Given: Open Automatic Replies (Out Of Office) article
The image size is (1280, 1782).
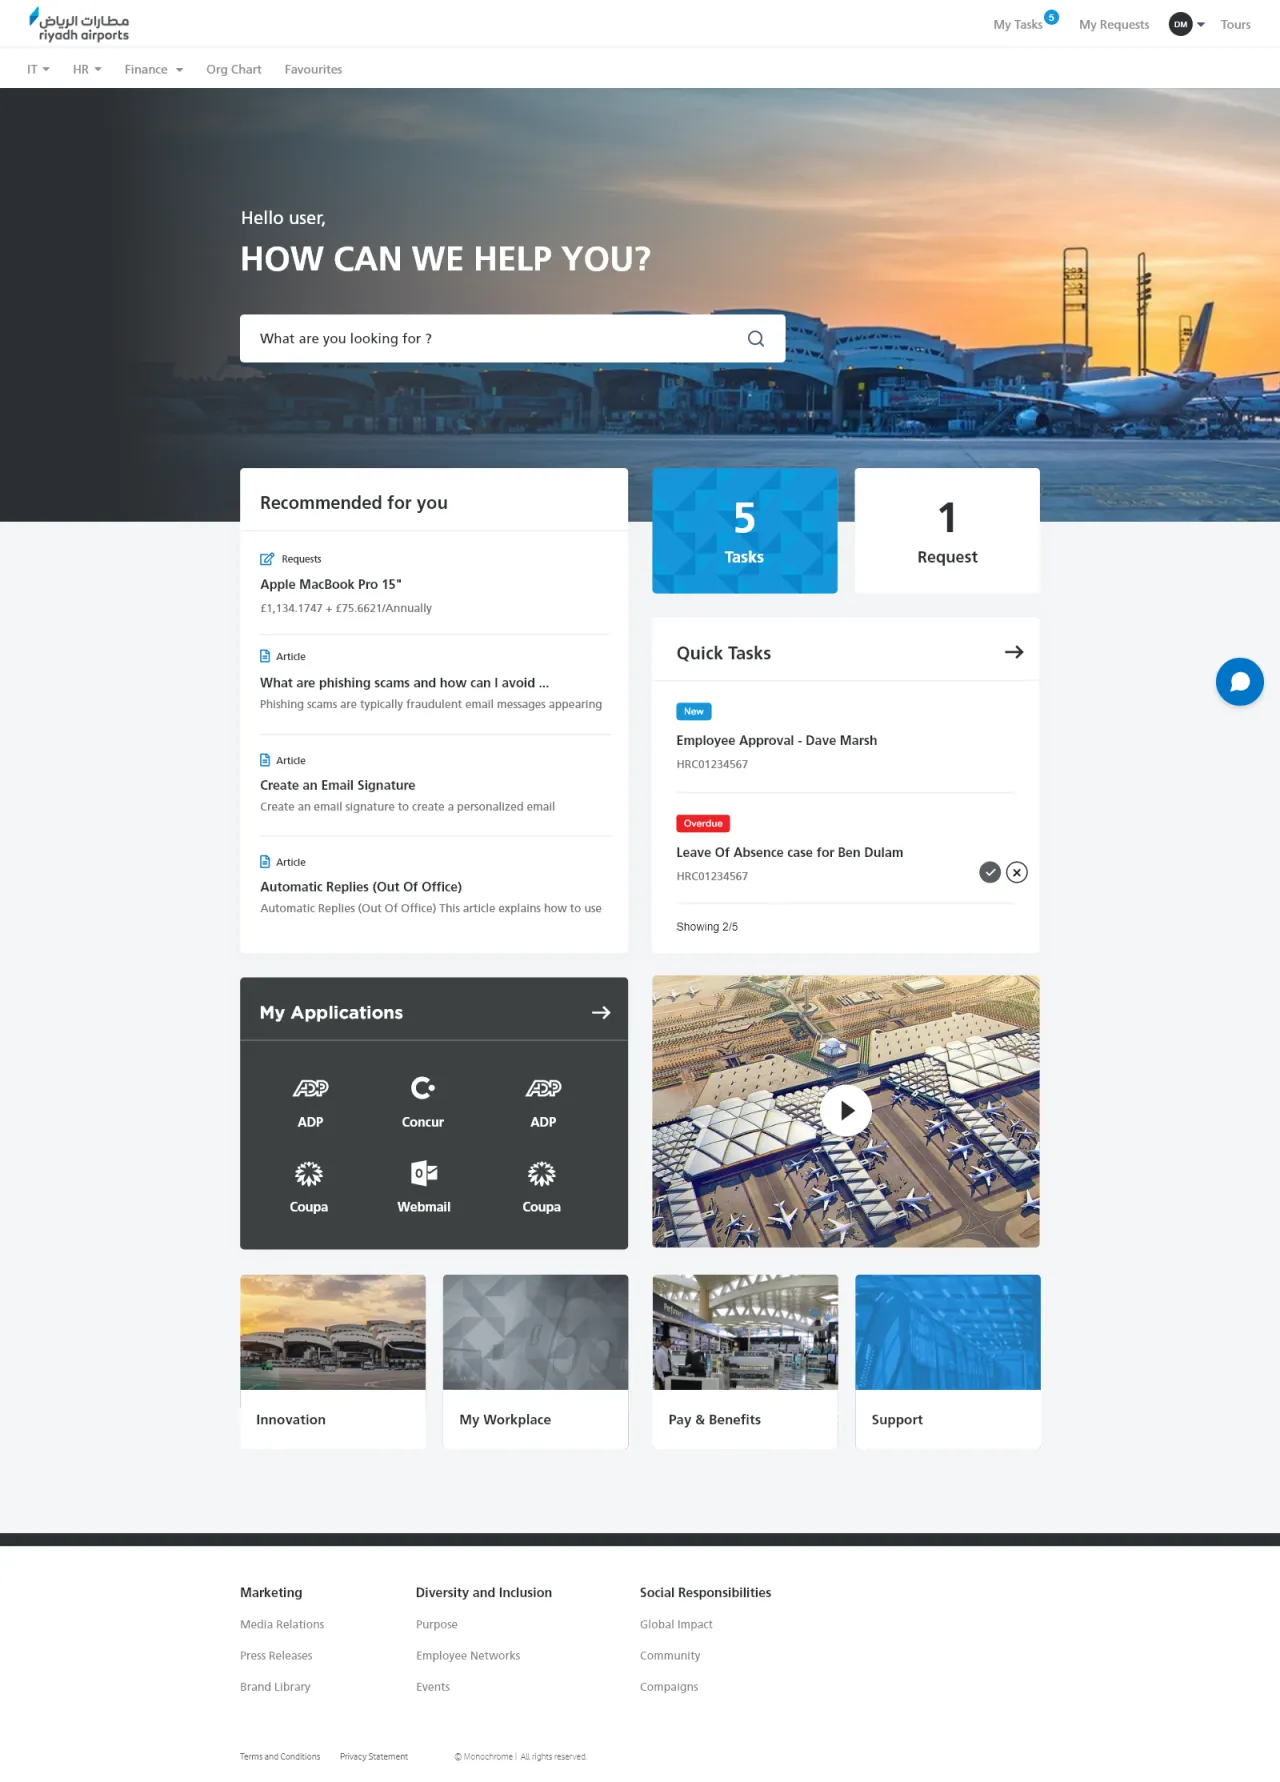Looking at the screenshot, I should click(x=361, y=887).
